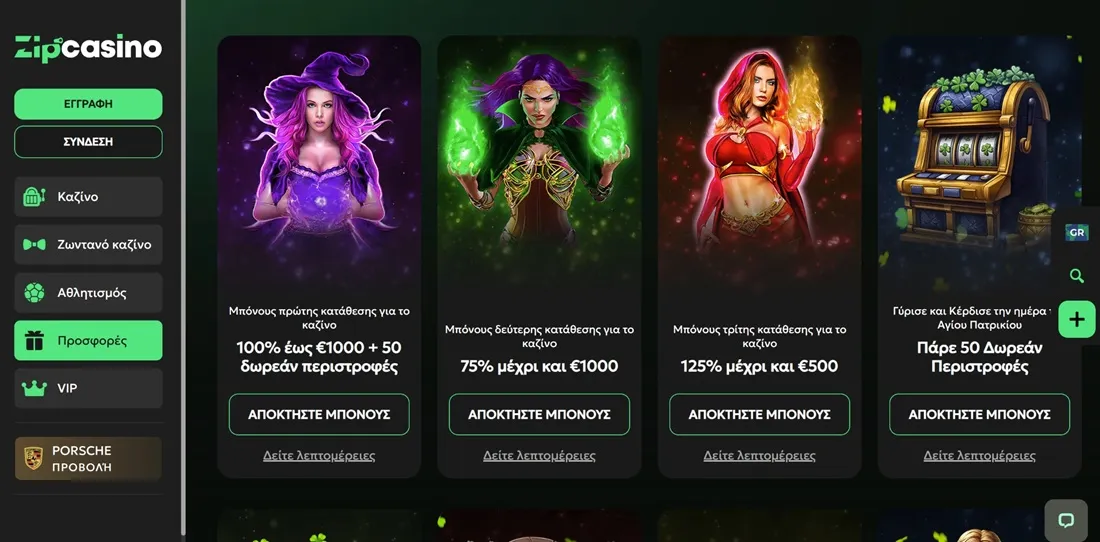View details link under 75% bonus
The image size is (1100, 542).
click(x=539, y=456)
